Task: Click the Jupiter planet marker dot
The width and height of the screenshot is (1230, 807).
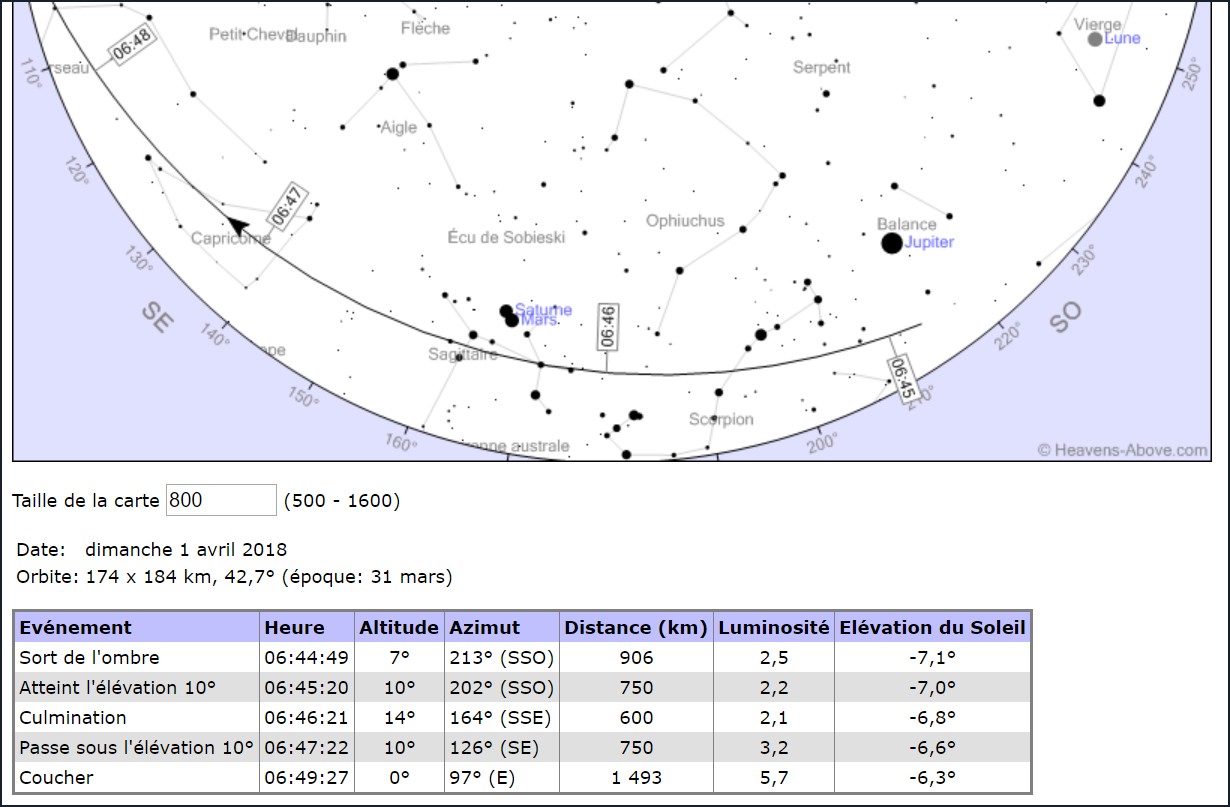Action: [891, 243]
